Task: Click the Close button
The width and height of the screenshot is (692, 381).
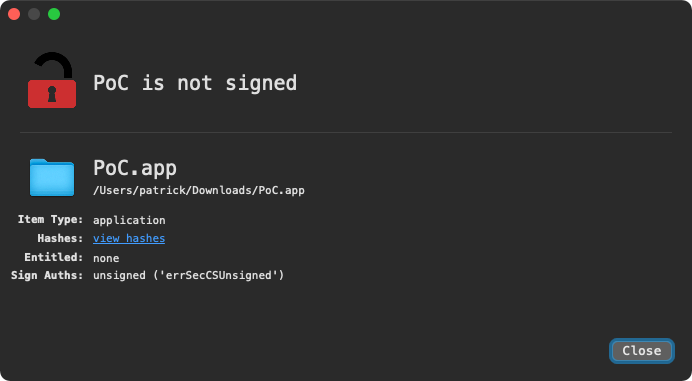Action: pyautogui.click(x=642, y=351)
